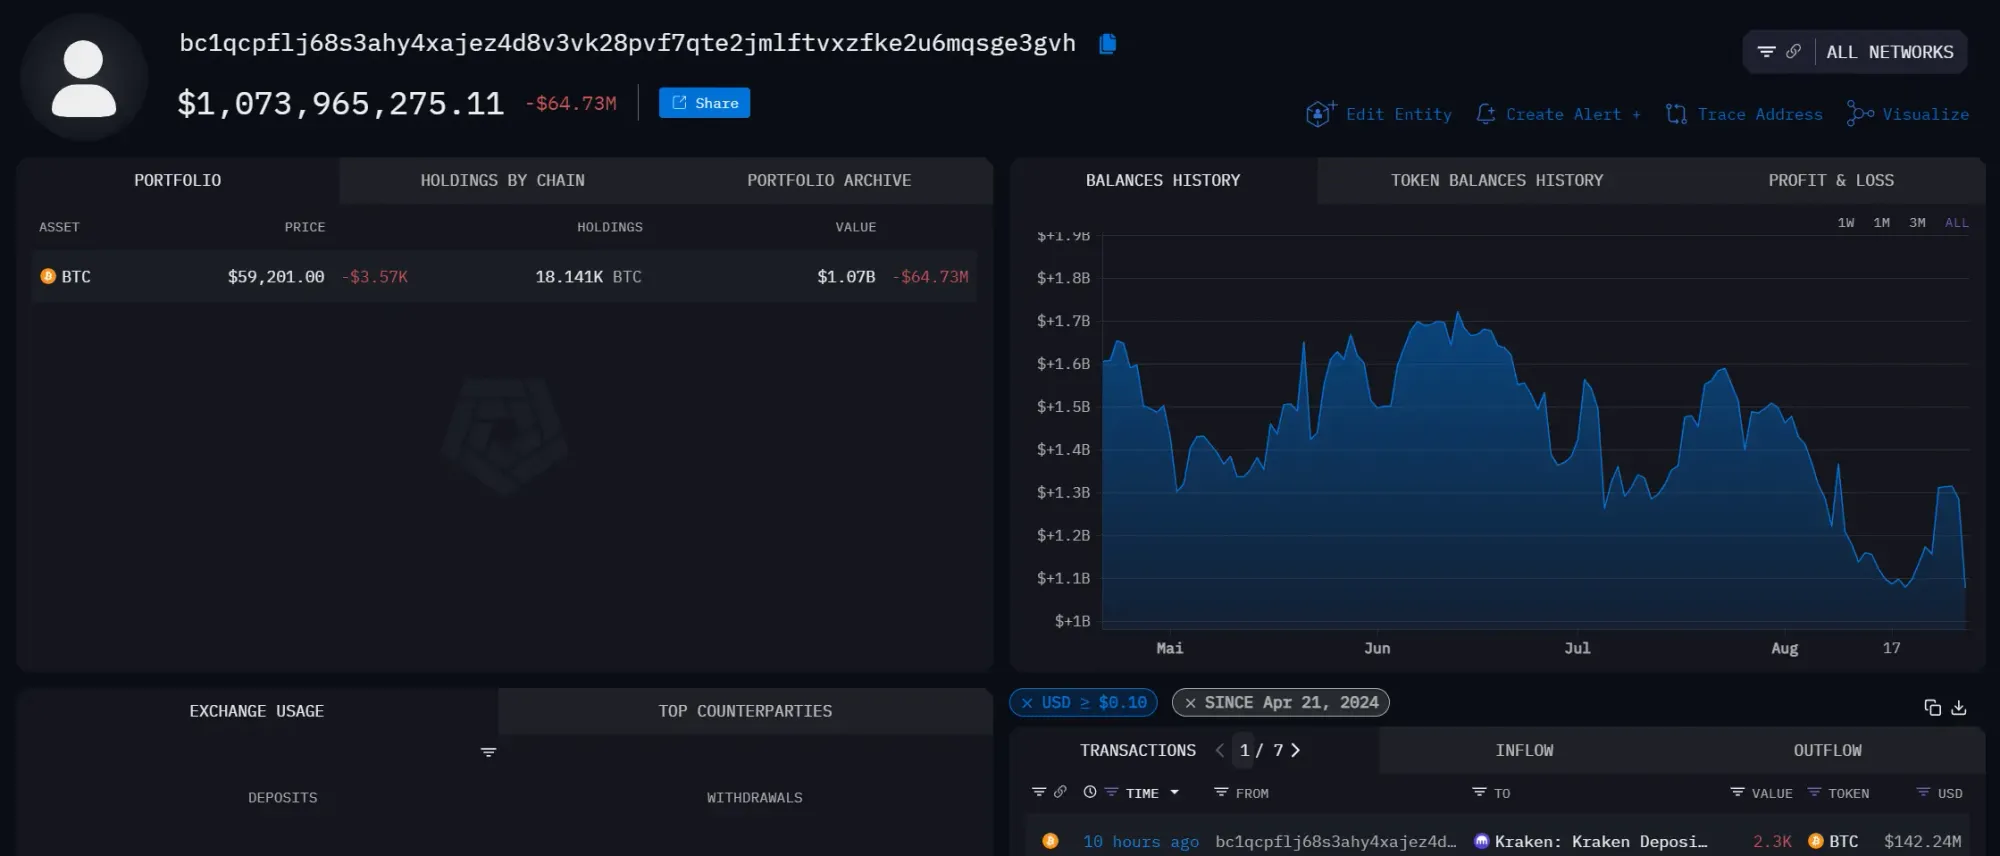Go to next transactions page
The image size is (2000, 856).
[x=1296, y=750]
